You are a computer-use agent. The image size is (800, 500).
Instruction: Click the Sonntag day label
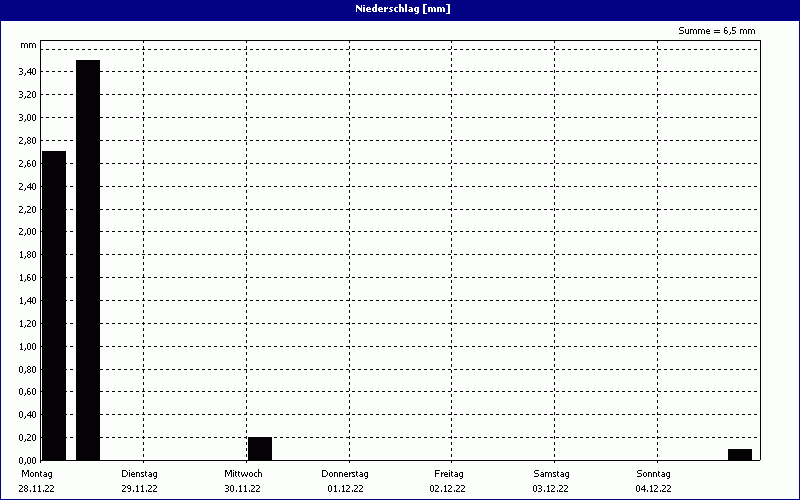(654, 473)
